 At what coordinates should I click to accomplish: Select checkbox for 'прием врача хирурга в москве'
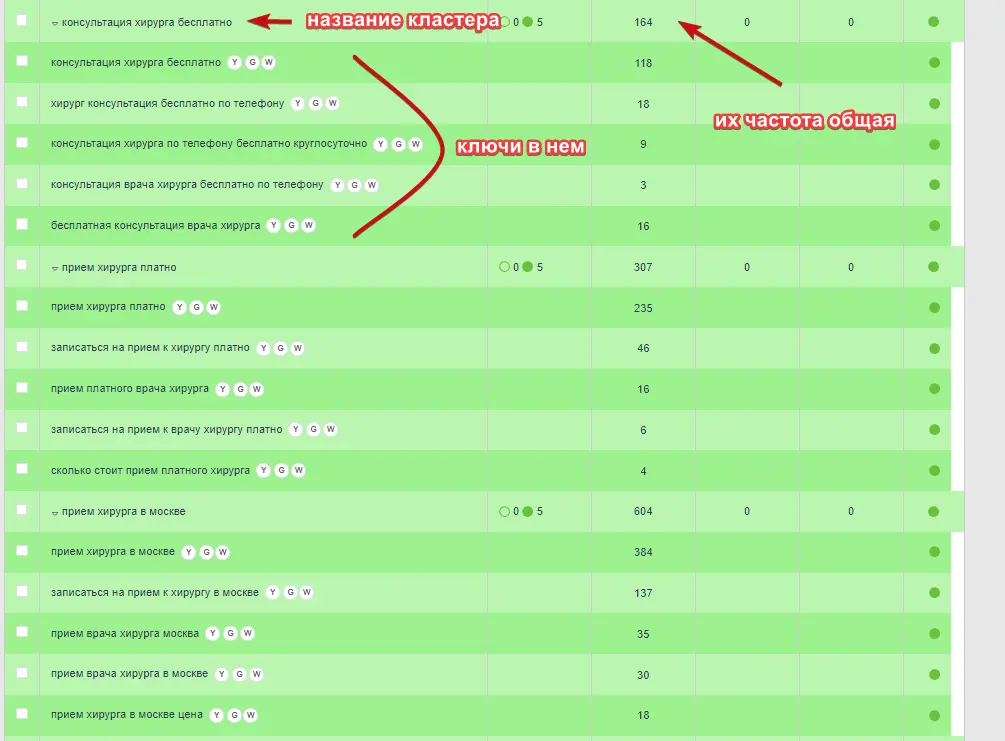[x=22, y=673]
